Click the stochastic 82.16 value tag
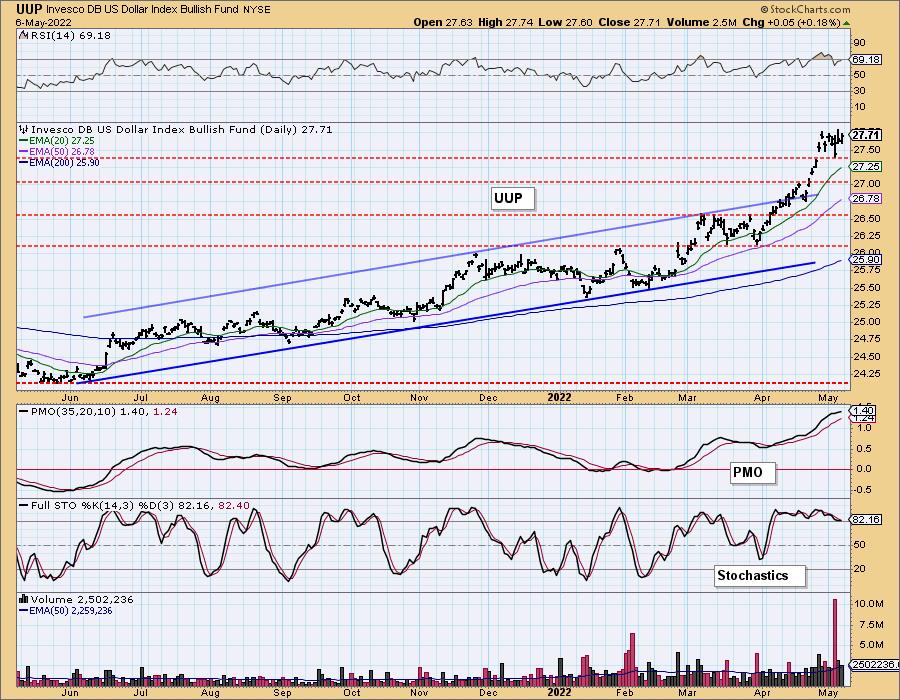The width and height of the screenshot is (900, 700). [x=867, y=520]
